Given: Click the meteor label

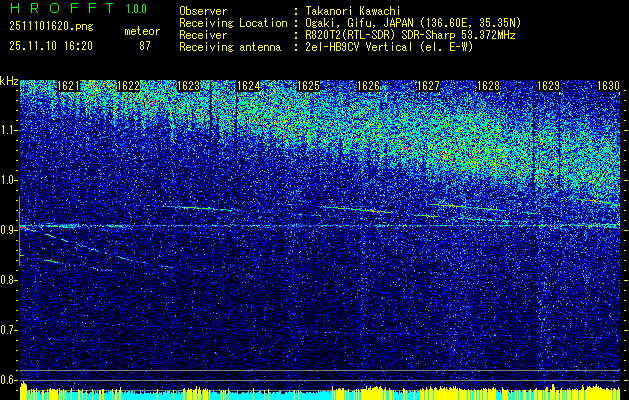Looking at the screenshot, I should tap(142, 31).
